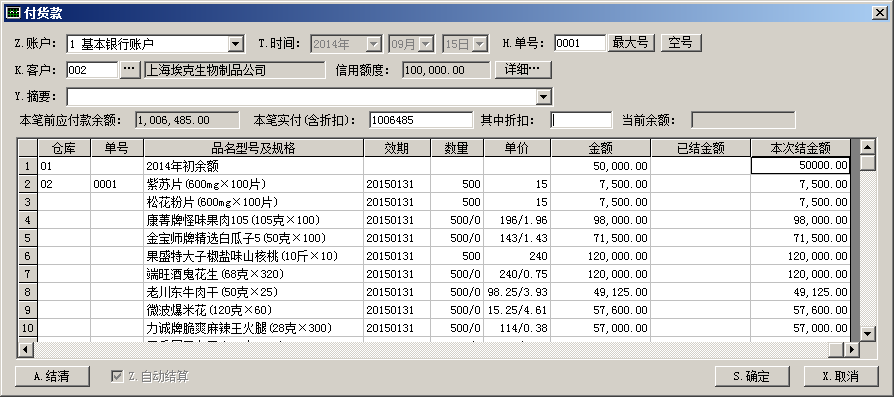Click the 摘要 text box

click(x=302, y=97)
